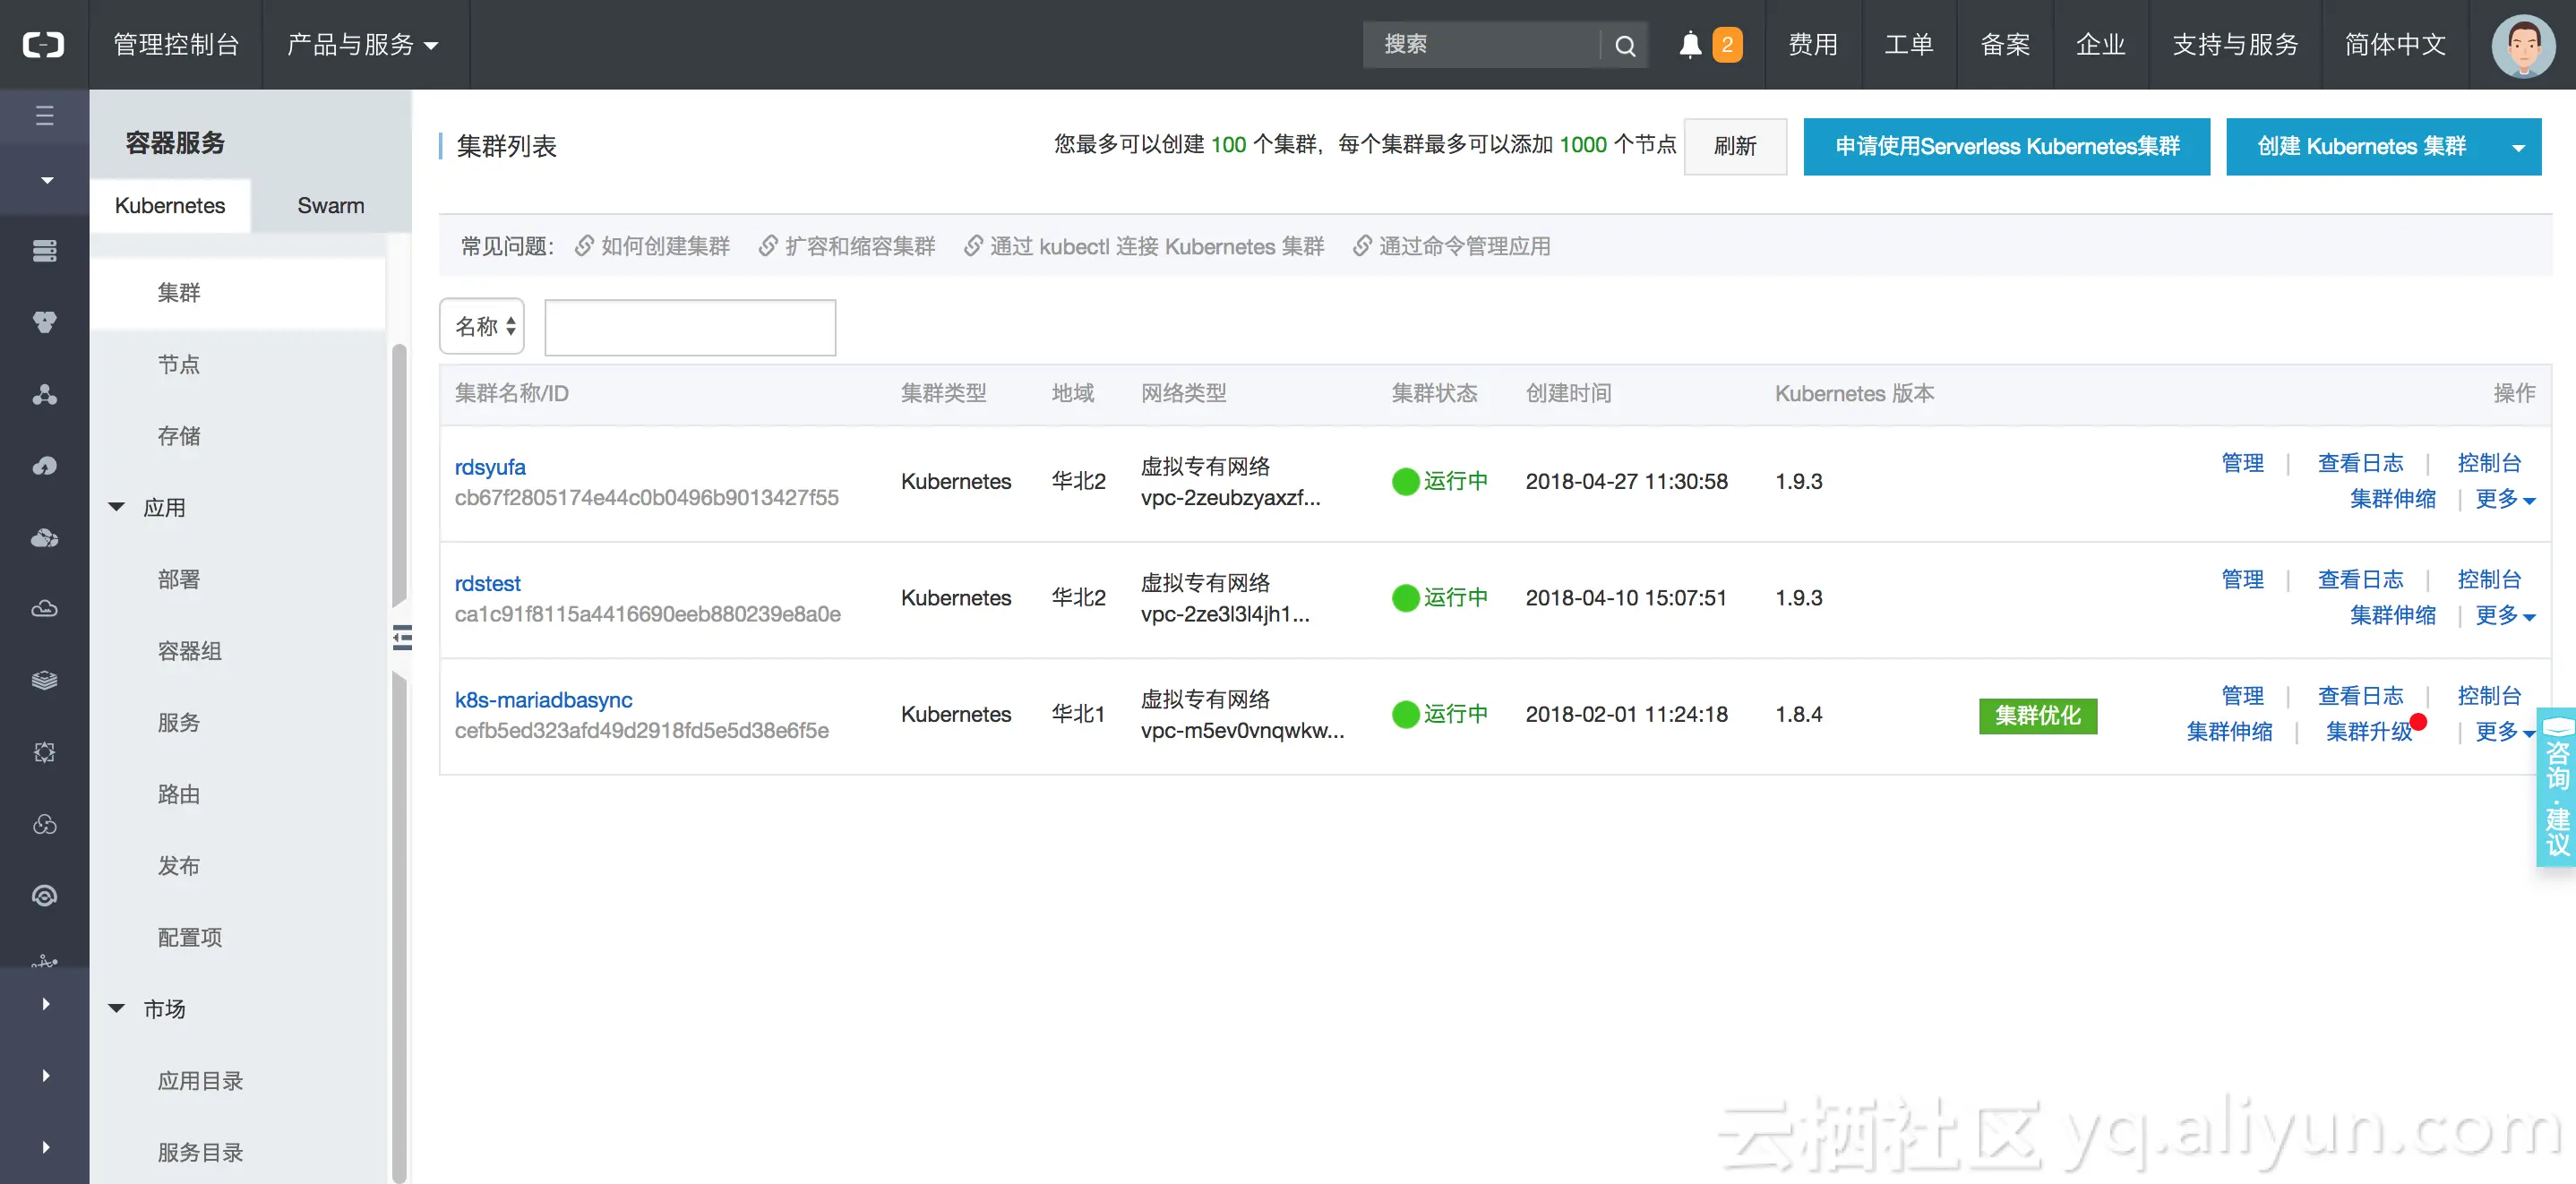Open the 名称 filter dropdown

tap(483, 327)
